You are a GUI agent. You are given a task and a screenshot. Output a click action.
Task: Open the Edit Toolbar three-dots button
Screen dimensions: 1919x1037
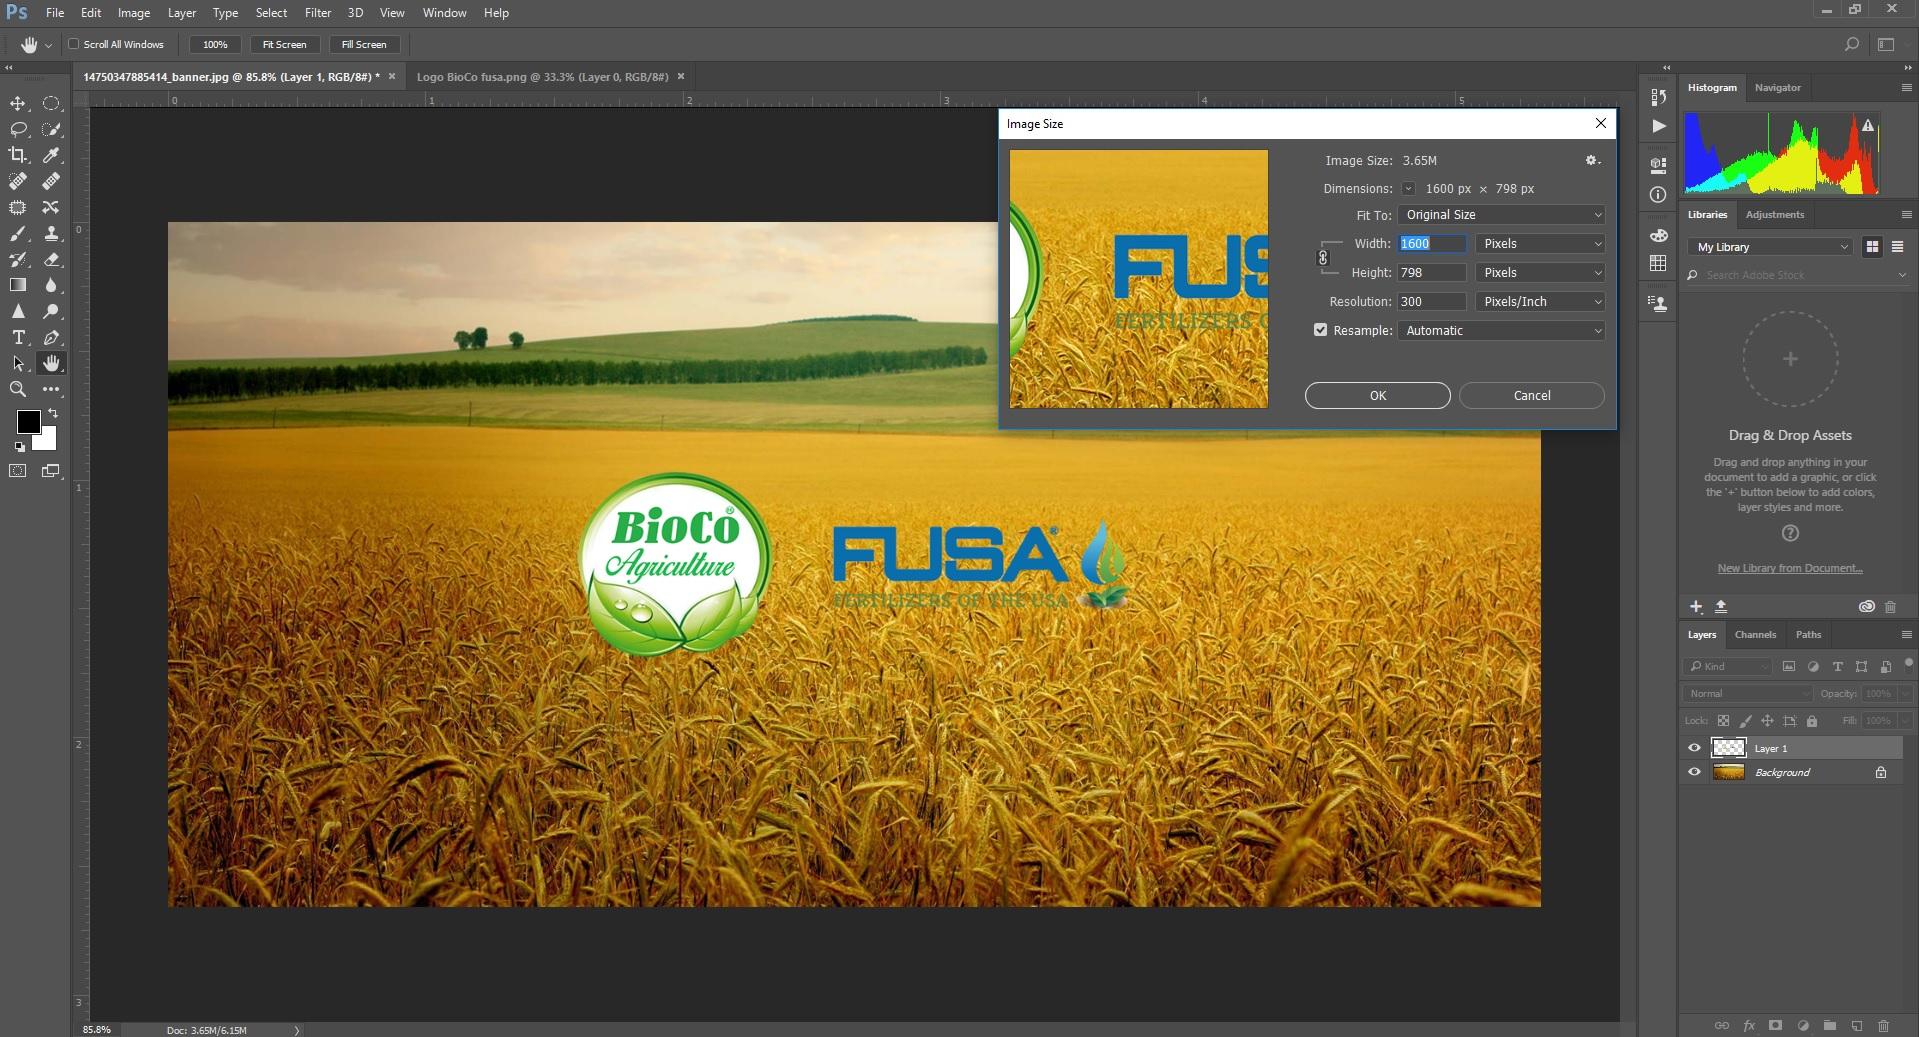coord(51,389)
